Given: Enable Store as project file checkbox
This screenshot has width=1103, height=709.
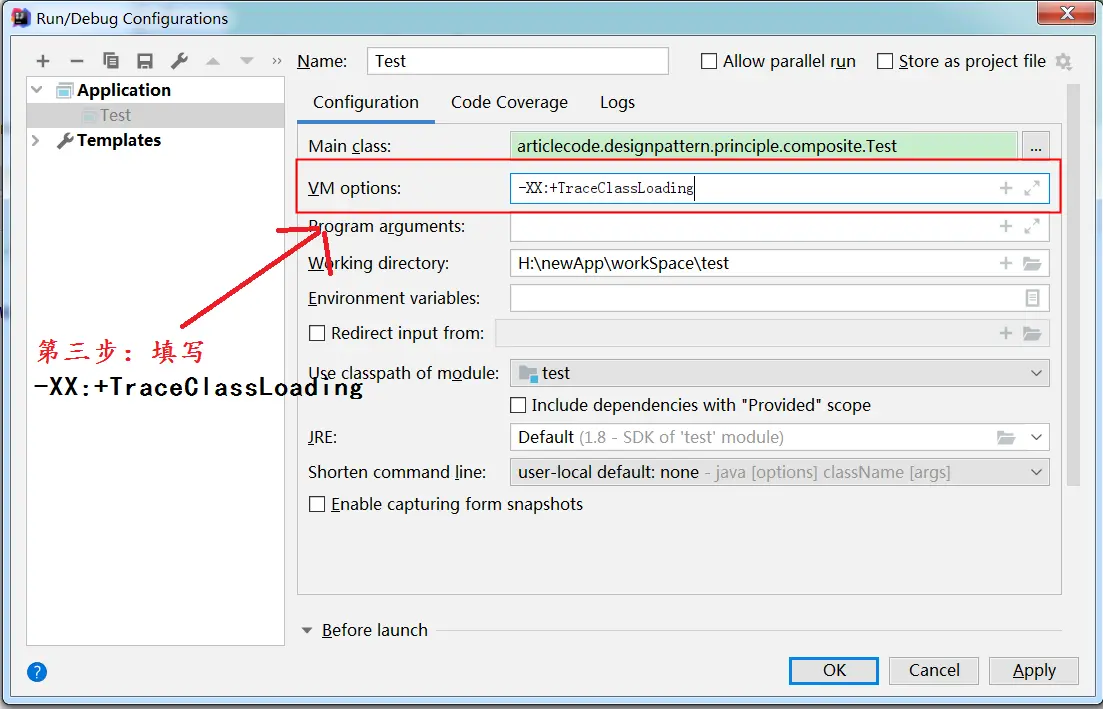Looking at the screenshot, I should [x=885, y=61].
